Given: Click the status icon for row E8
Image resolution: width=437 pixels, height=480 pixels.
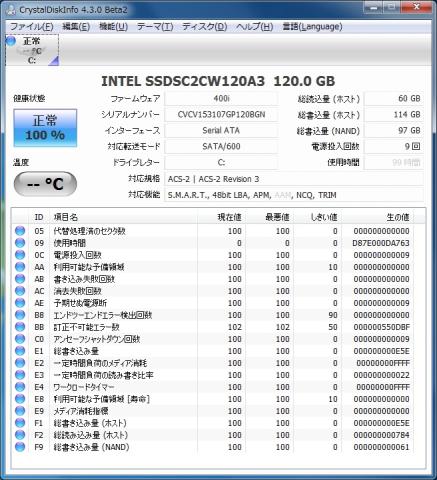Looking at the screenshot, I should point(20,399).
